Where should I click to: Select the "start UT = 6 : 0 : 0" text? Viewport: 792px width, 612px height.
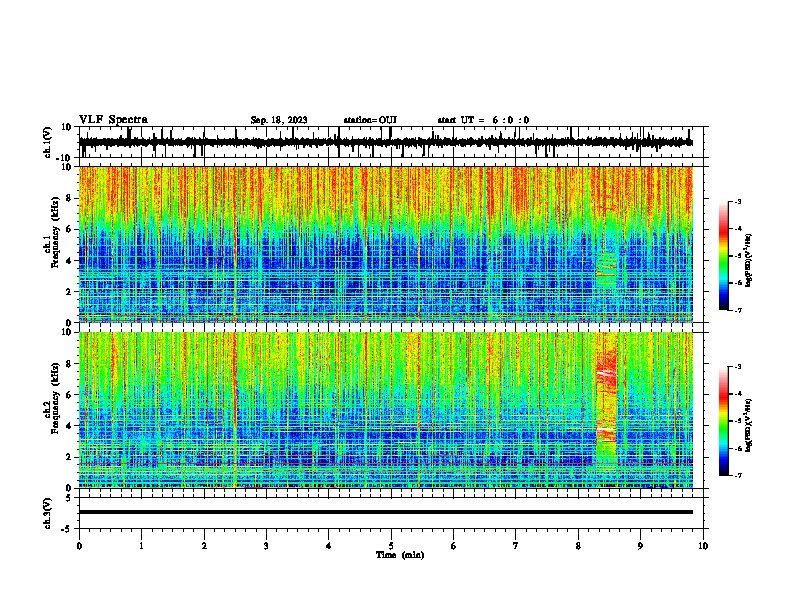tap(483, 120)
